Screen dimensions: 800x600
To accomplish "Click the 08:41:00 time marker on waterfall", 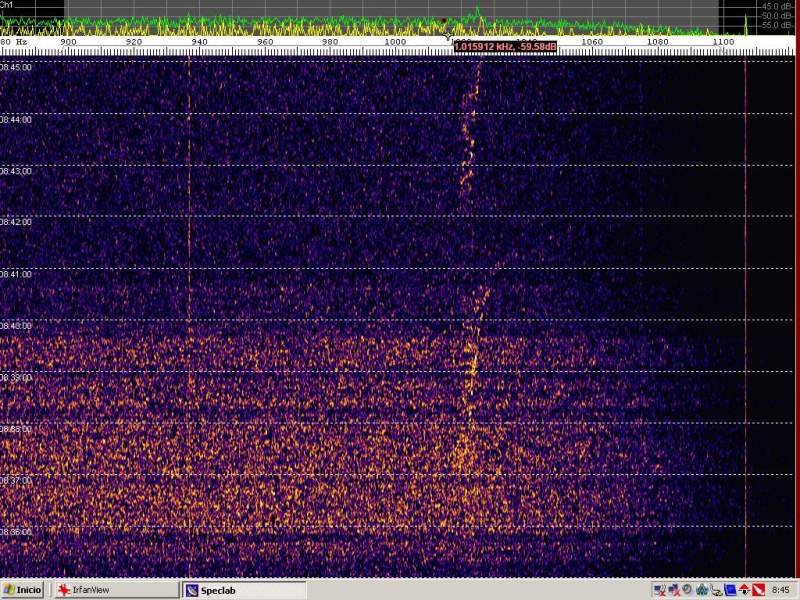I will click(x=16, y=274).
